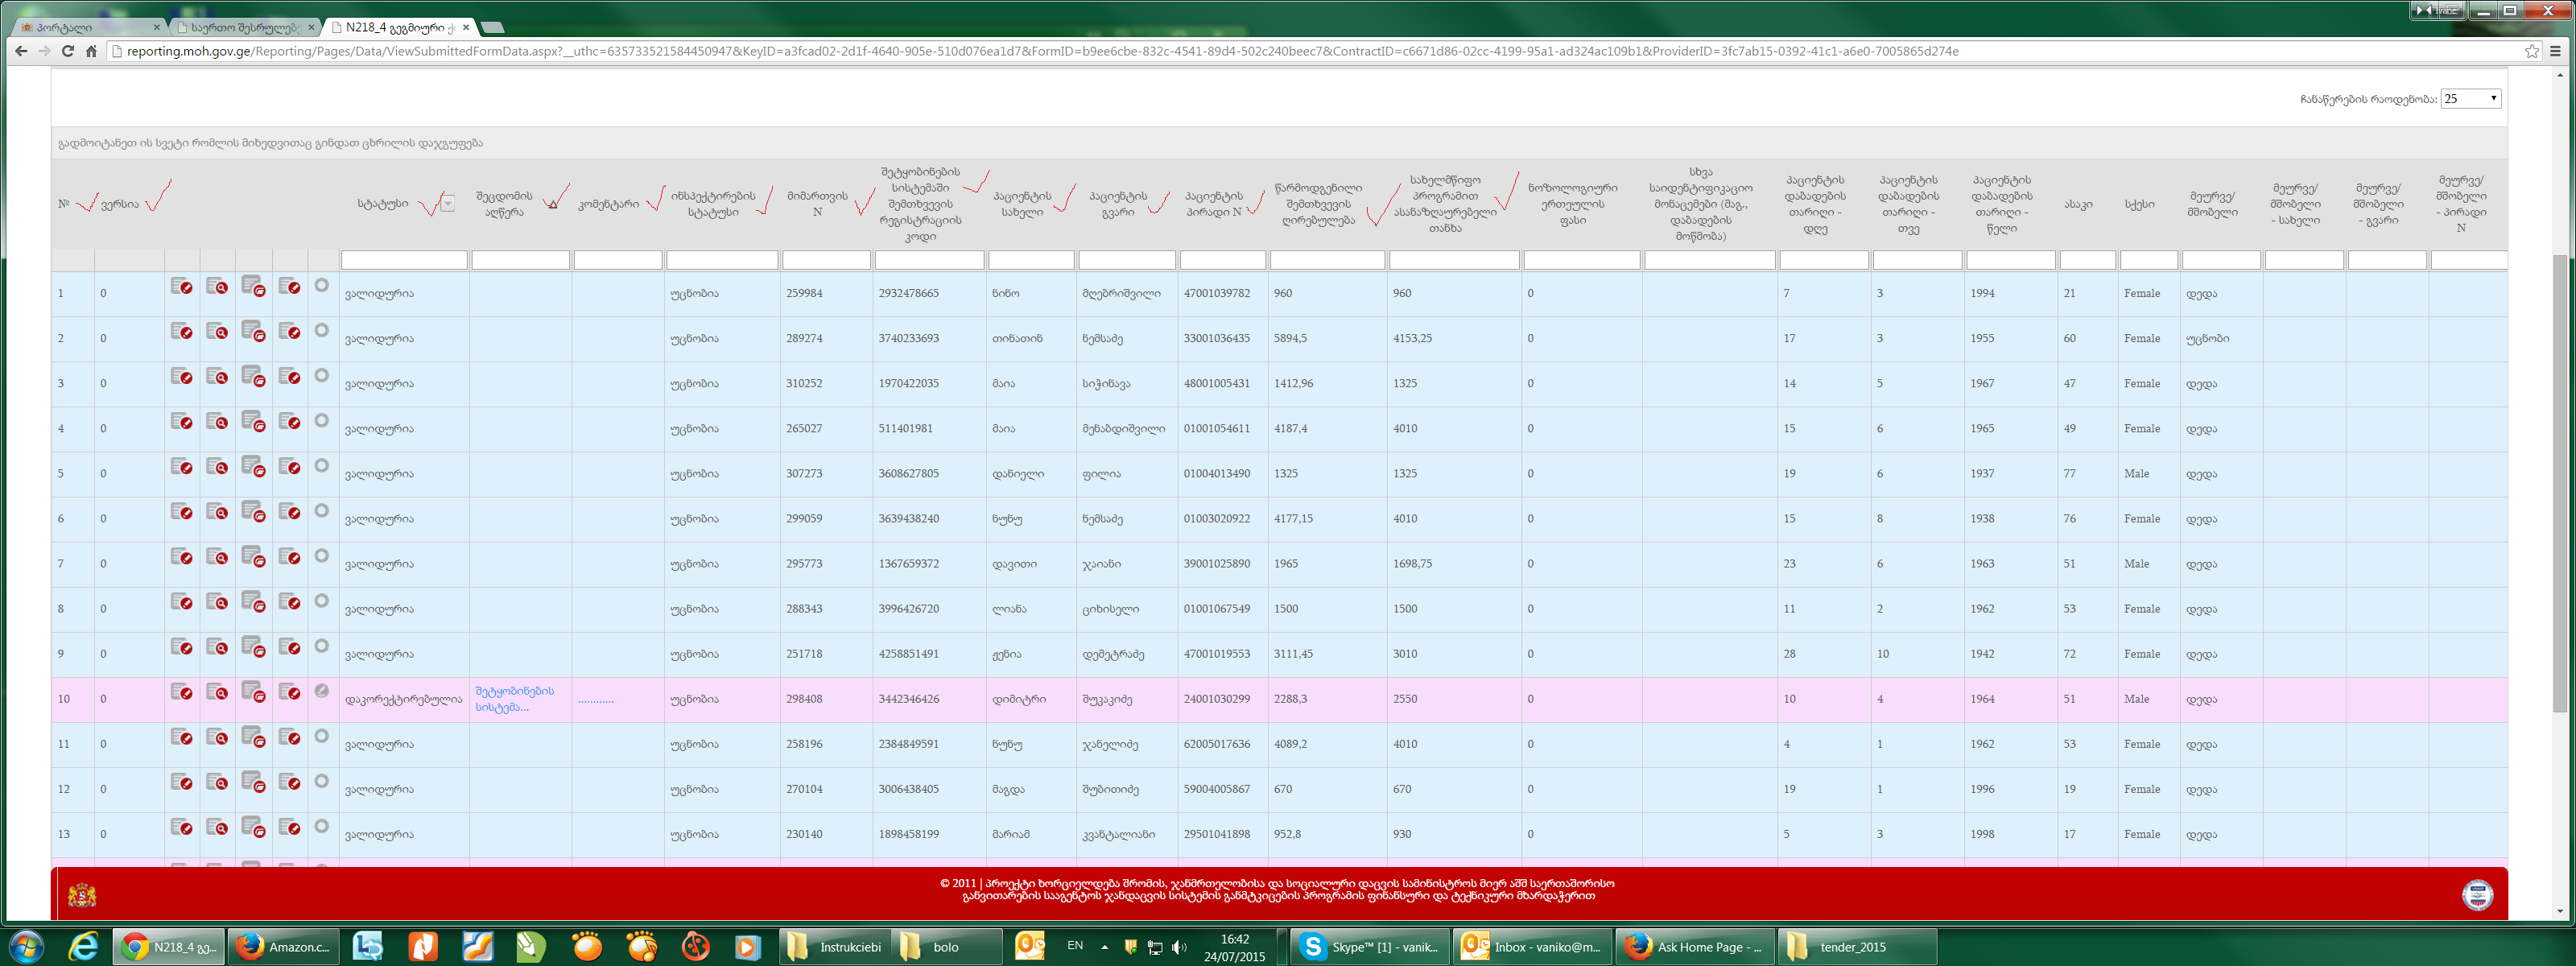Click the fourth edit icon in row 7

pos(289,557)
